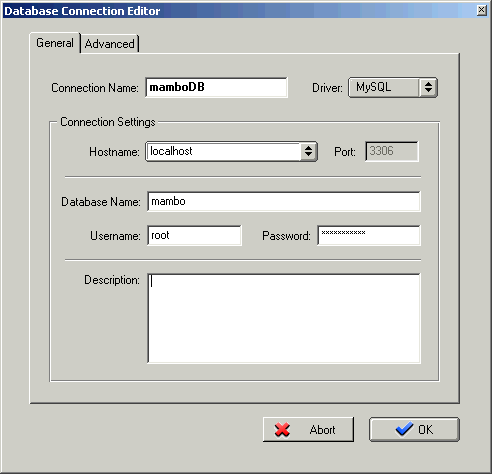
Task: Click the Username label
Action: [x=115, y=236]
